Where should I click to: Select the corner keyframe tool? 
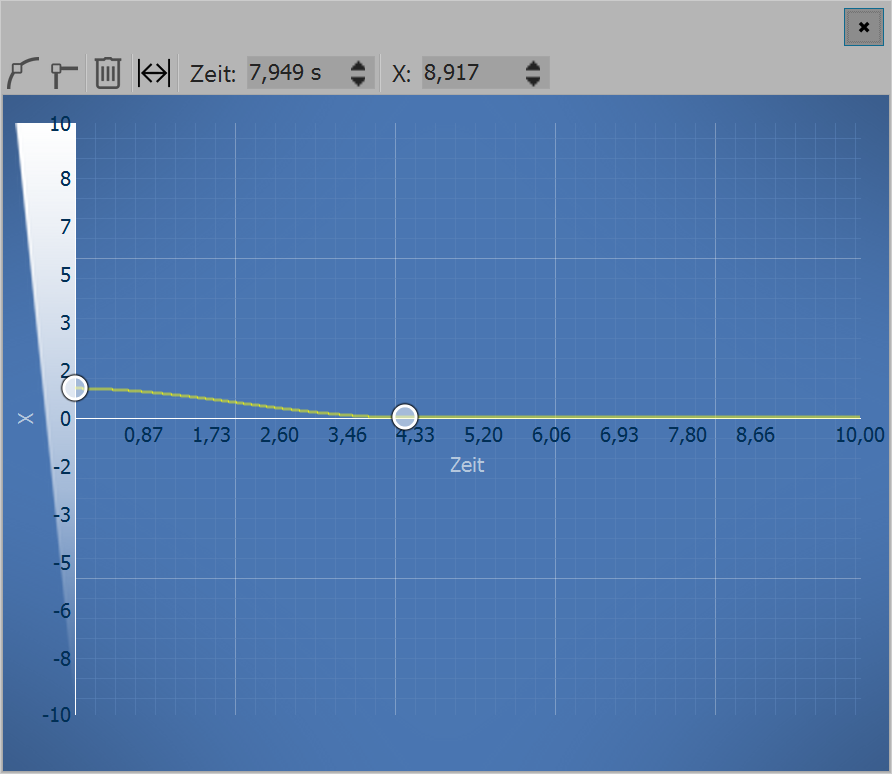(x=64, y=72)
